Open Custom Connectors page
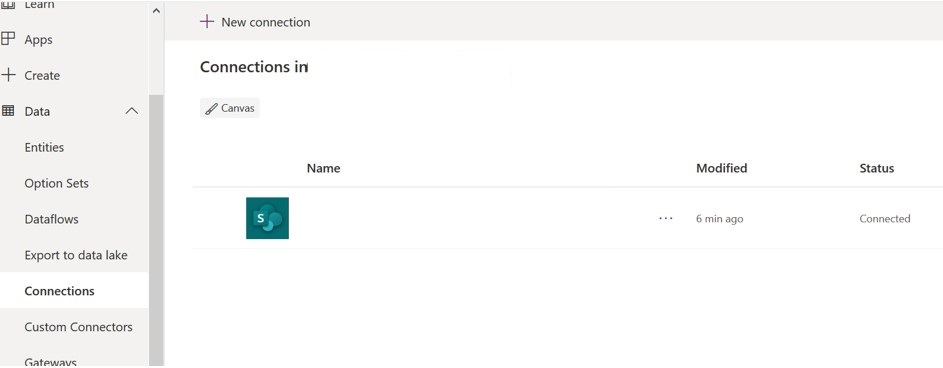Image resolution: width=943 pixels, height=368 pixels. tap(78, 327)
